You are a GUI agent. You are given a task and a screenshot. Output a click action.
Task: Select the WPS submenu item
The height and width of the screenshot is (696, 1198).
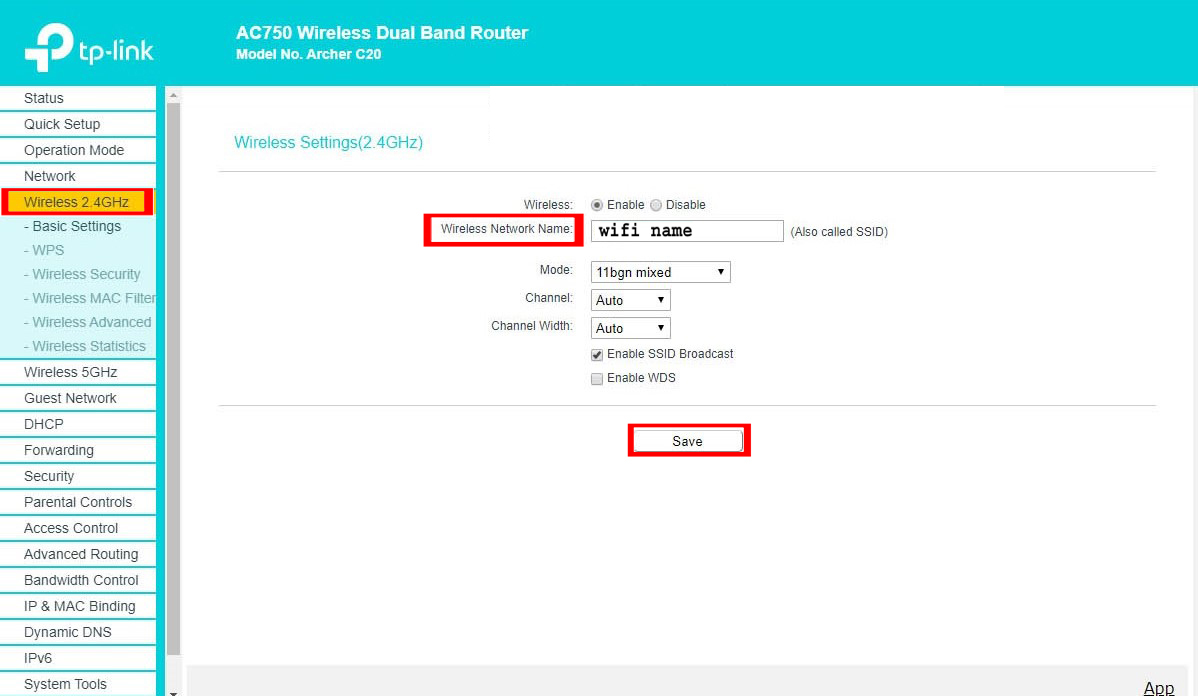(48, 250)
